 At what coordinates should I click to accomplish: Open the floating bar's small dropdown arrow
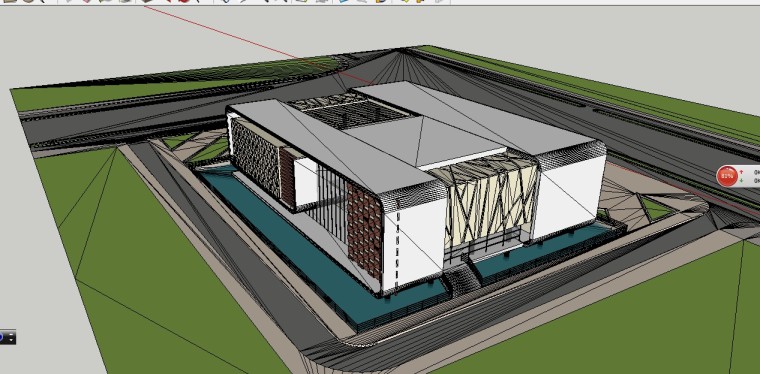pyautogui.click(x=11, y=340)
